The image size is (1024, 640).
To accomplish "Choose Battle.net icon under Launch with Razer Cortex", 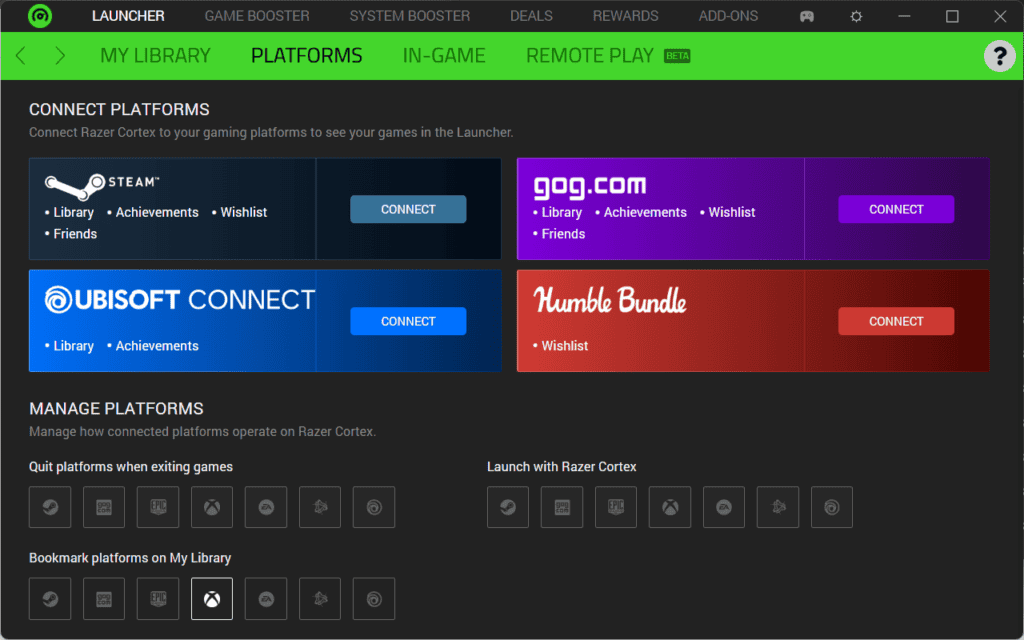I will tap(778, 507).
